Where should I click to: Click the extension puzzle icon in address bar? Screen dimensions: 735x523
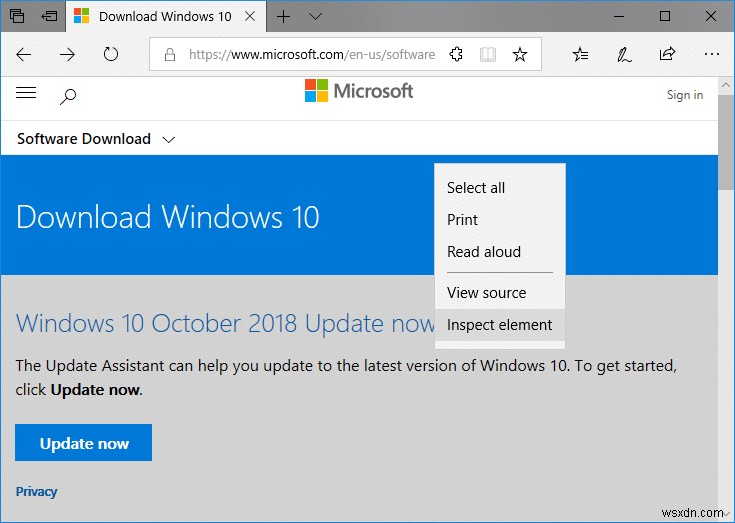(x=456, y=54)
